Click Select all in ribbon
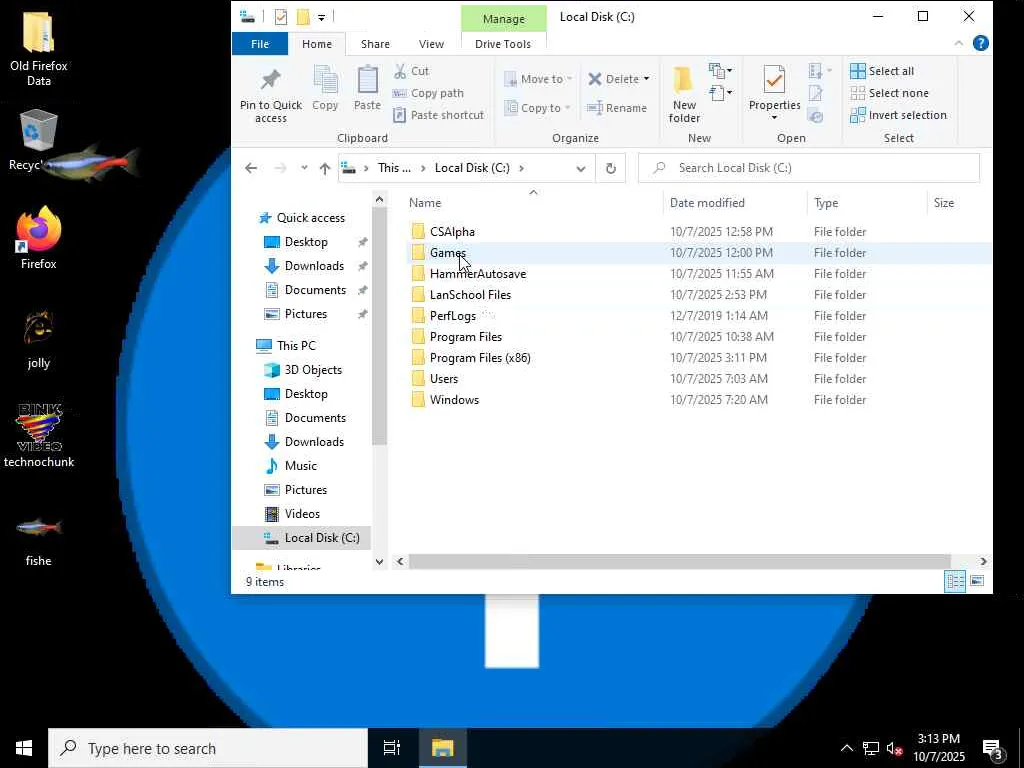The image size is (1024, 768). [x=882, y=71]
